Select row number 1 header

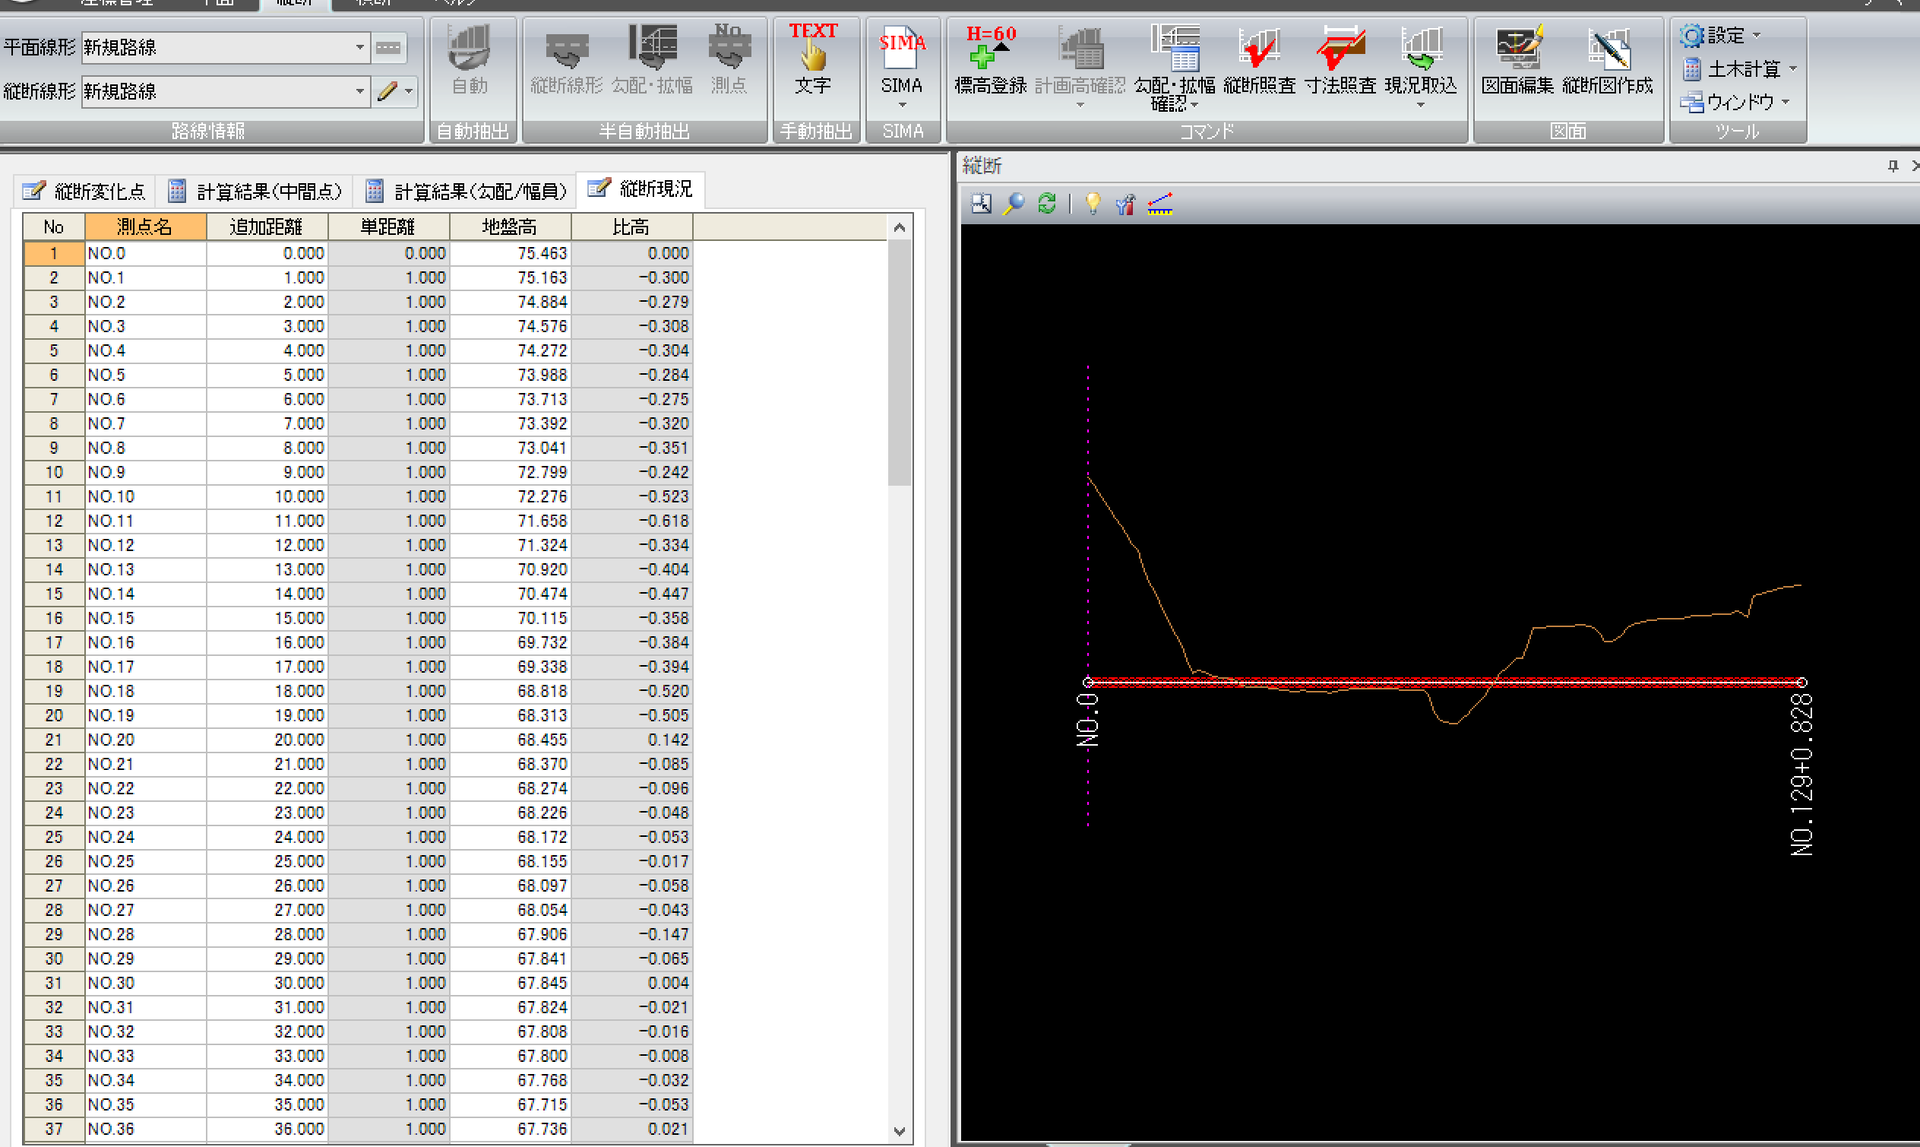click(54, 254)
